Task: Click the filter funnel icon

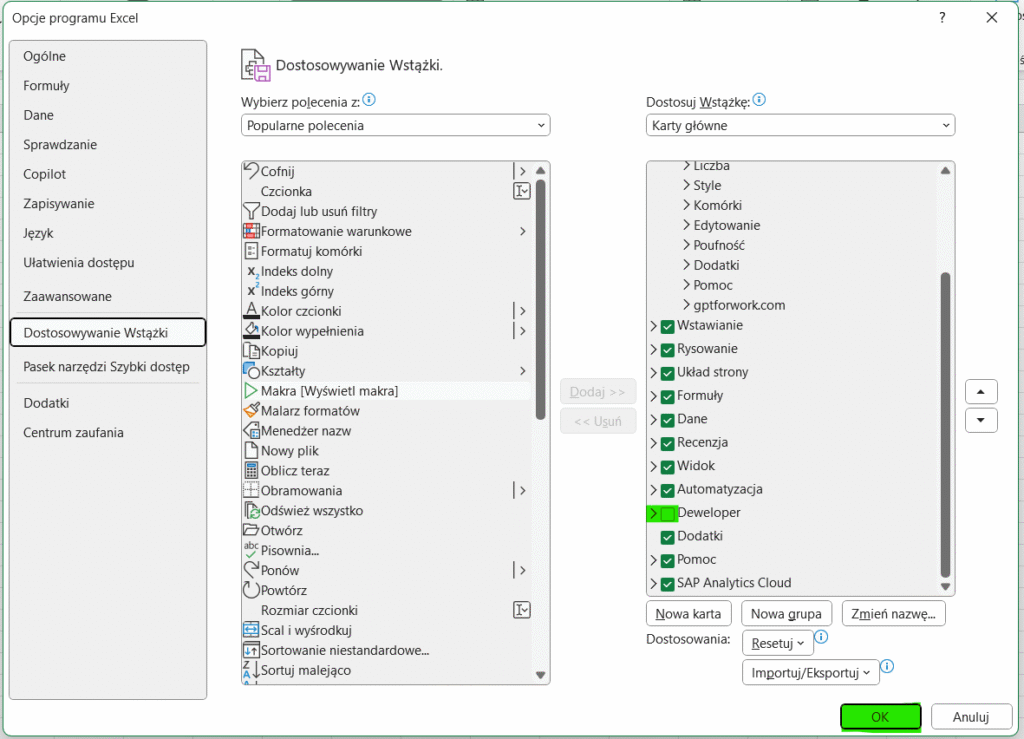Action: [251, 211]
